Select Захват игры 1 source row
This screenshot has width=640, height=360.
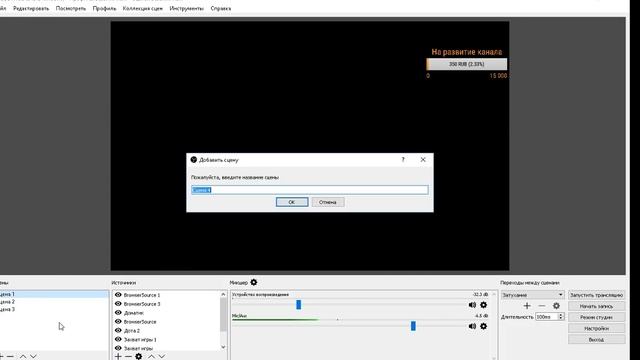tap(167, 339)
